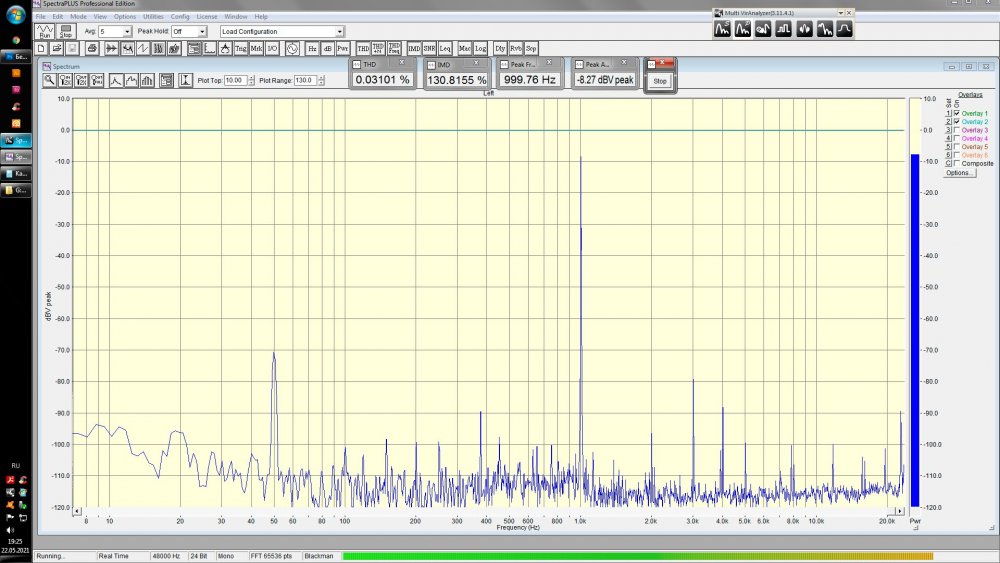Click the Plot Top input field
Screen dimensions: 1000x563
point(235,80)
